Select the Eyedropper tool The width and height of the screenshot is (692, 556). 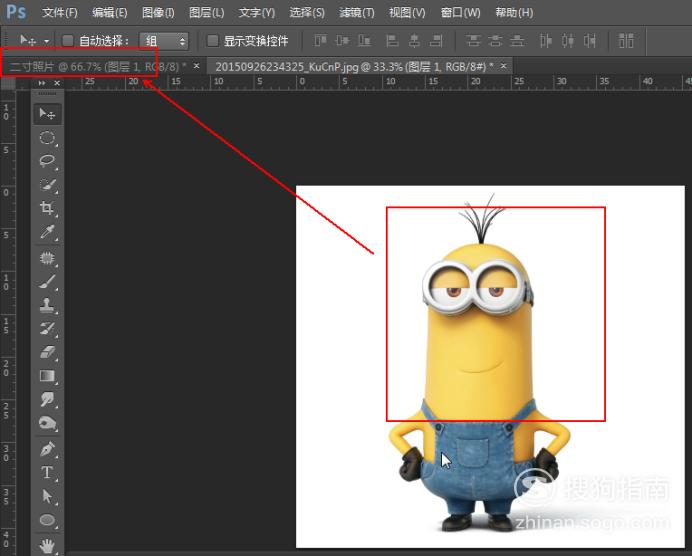[47, 232]
